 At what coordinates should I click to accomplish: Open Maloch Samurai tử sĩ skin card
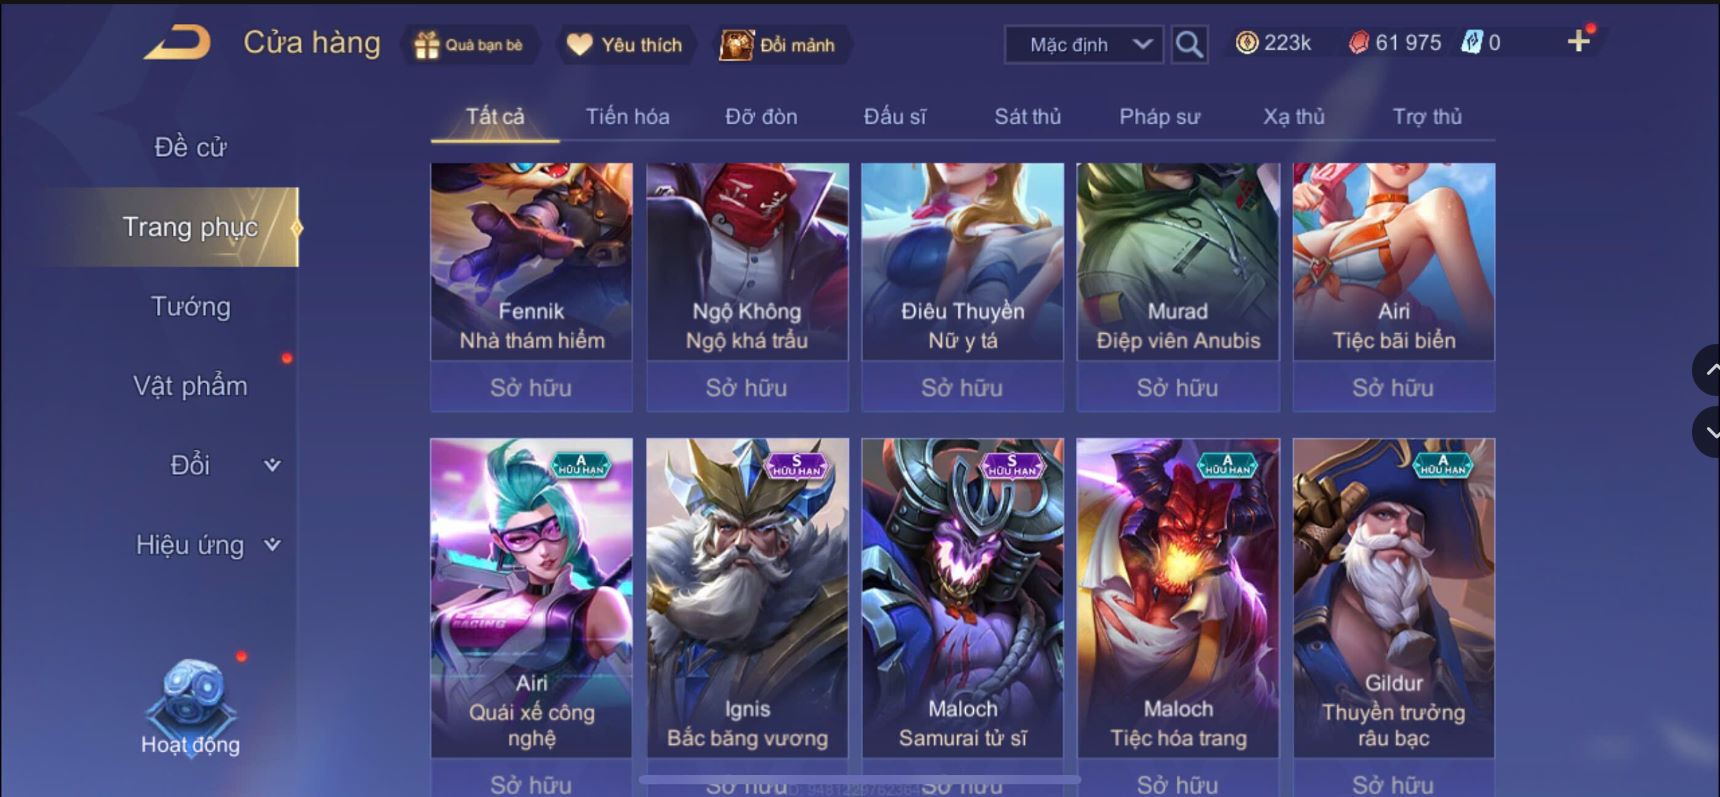click(962, 597)
